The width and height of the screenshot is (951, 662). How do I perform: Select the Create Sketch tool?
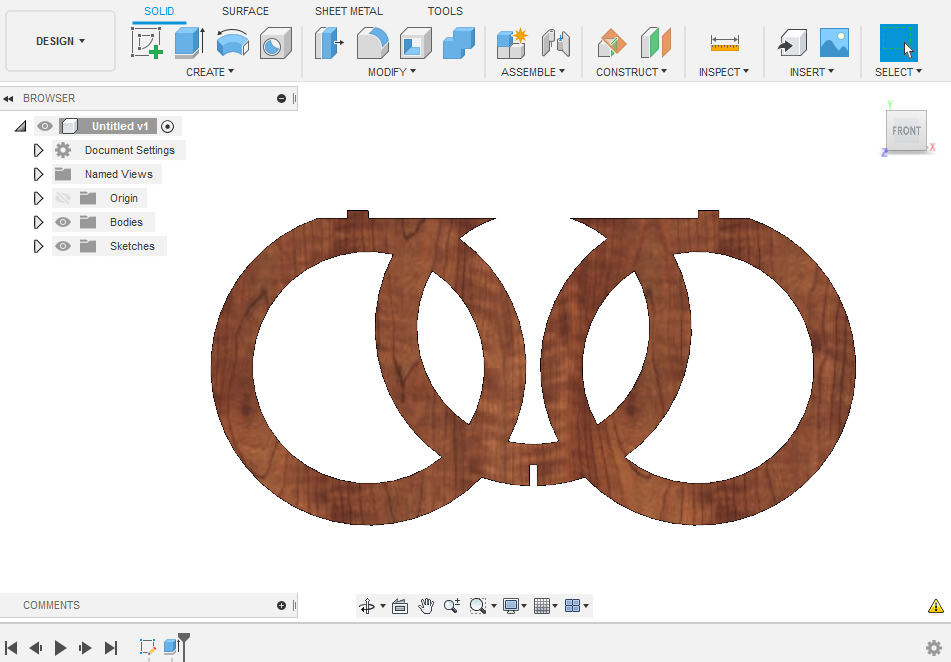pyautogui.click(x=147, y=43)
